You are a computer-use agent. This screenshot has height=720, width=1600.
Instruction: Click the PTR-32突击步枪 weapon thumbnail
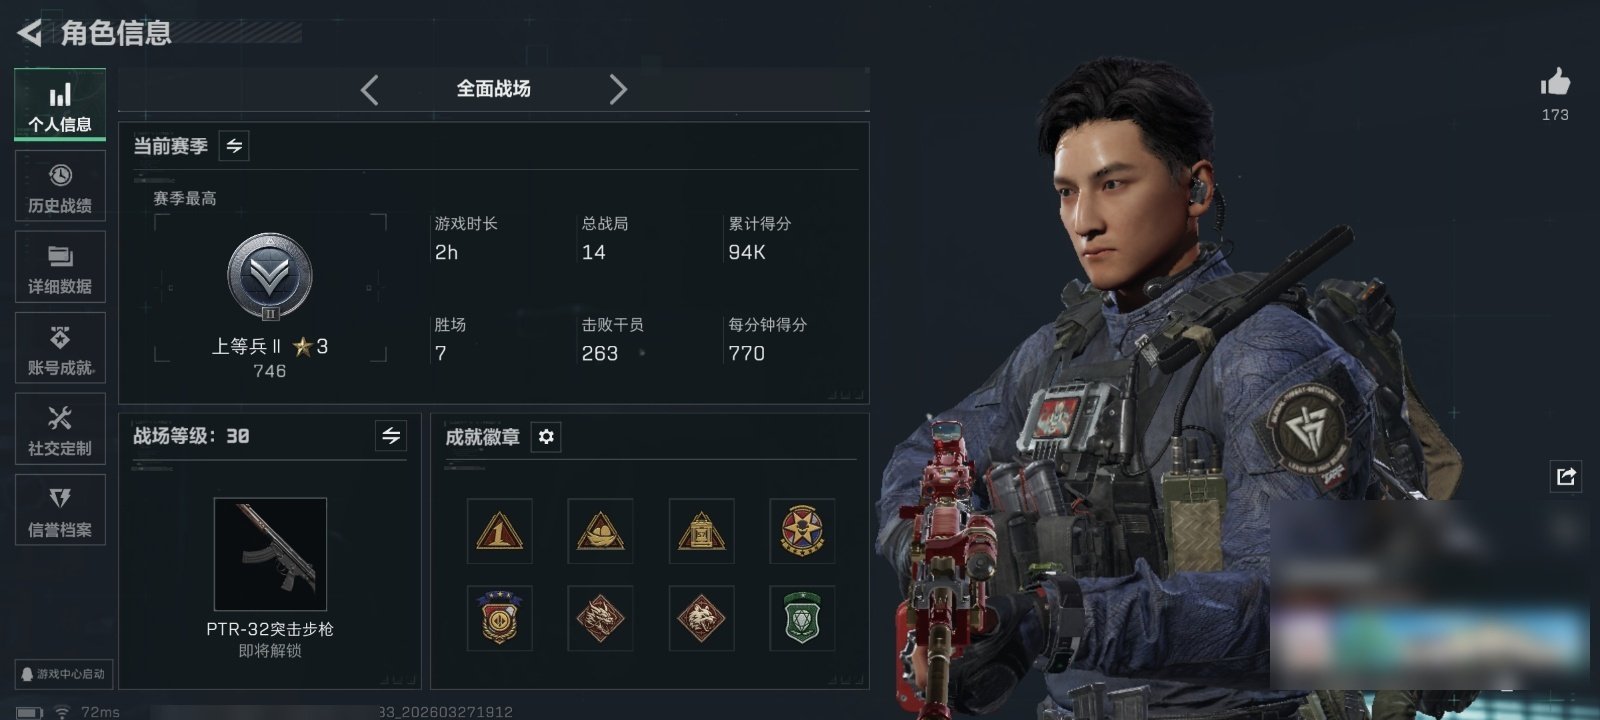(270, 554)
